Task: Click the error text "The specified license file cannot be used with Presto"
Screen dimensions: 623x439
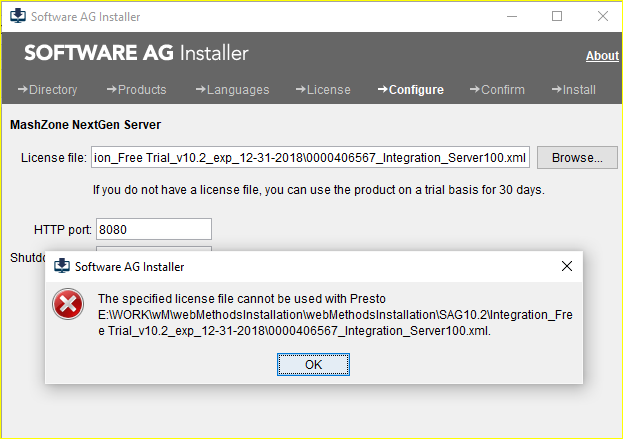Action: (x=242, y=298)
